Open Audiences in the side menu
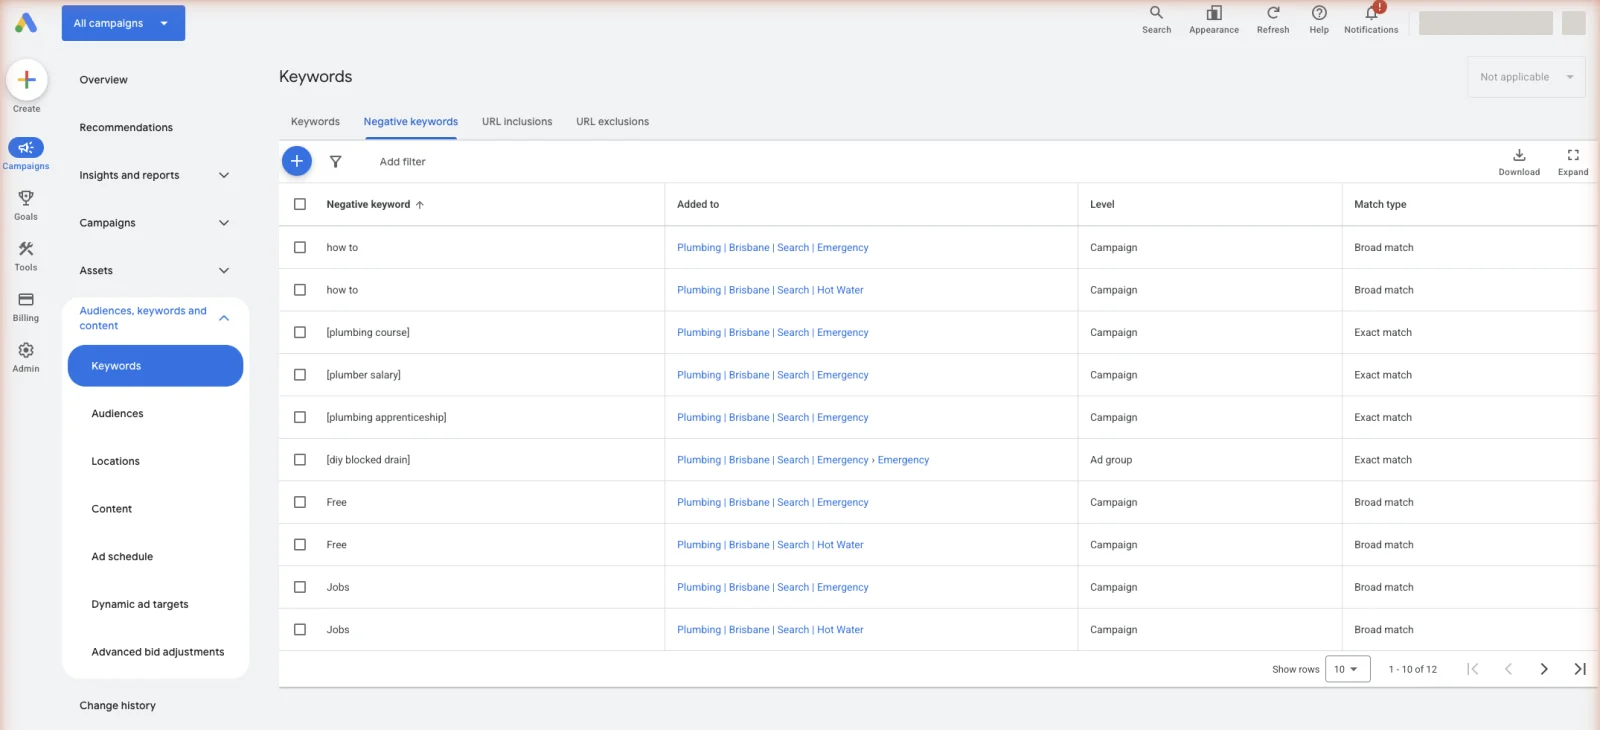 point(118,414)
